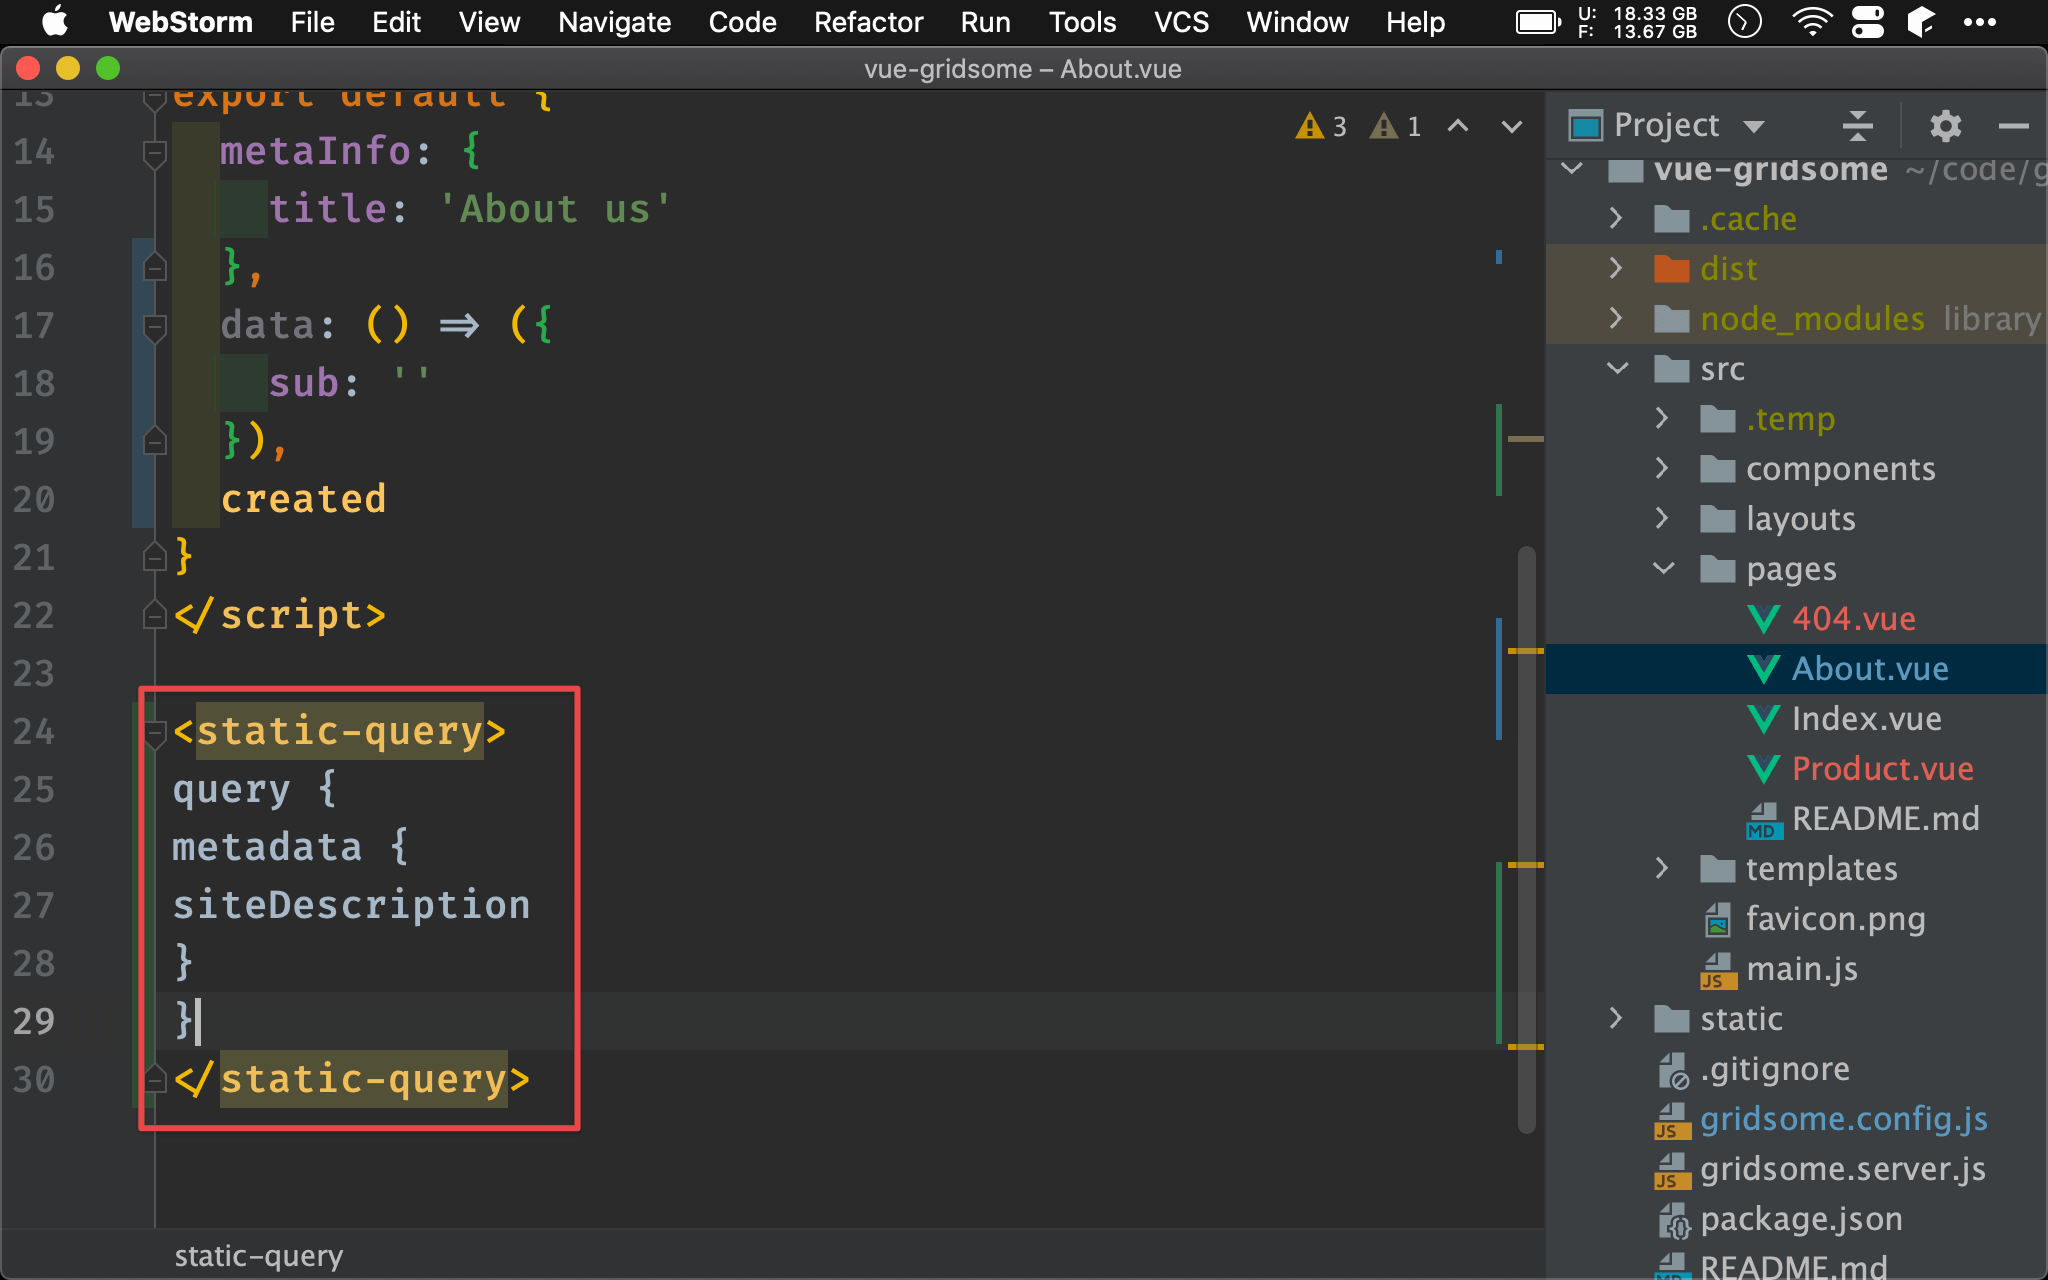Viewport: 2048px width, 1280px height.
Task: Click 'created' on line 20
Action: 303,498
